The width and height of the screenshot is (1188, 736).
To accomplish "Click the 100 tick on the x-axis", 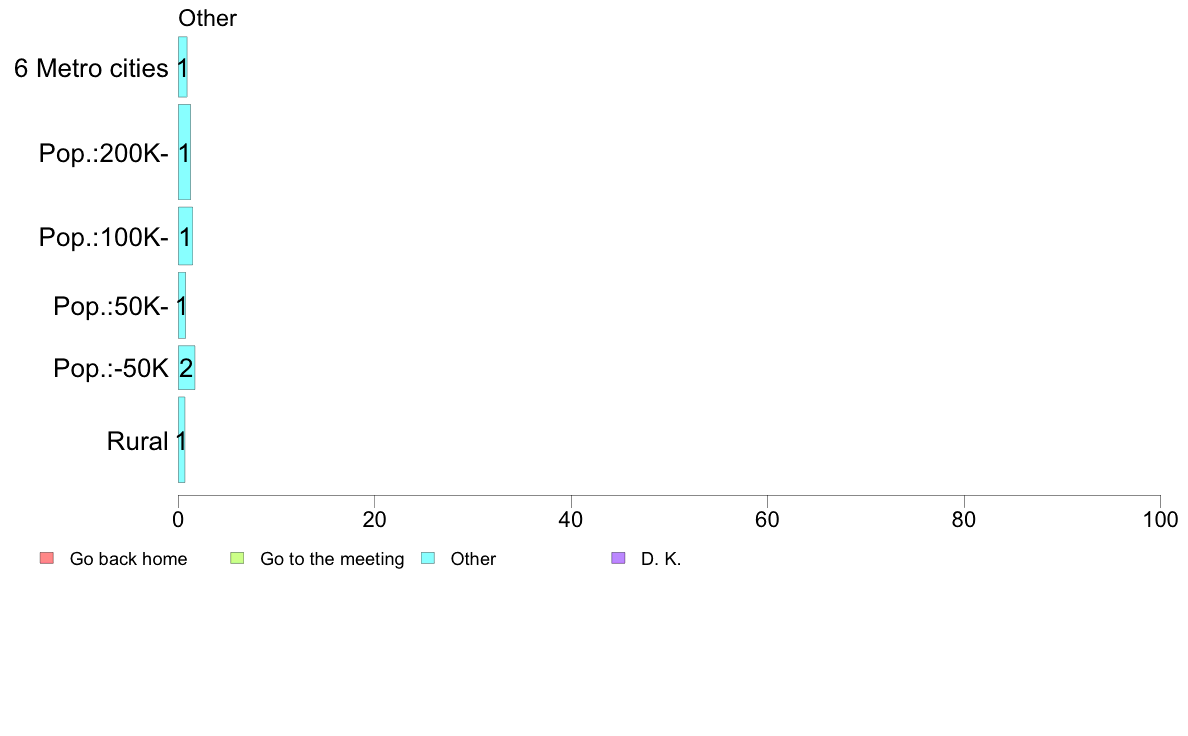I will 1160,519.
